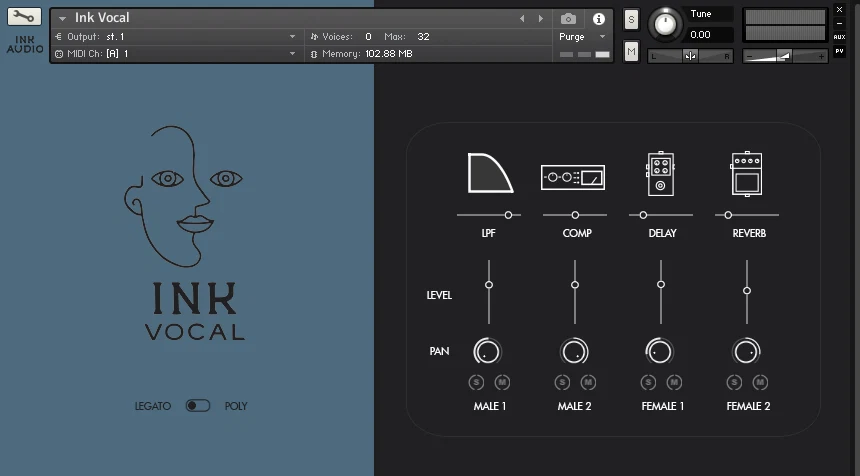Screen dimensions: 860x476
Task: Click the Memory 102.88 MB readout
Action: 389,54
